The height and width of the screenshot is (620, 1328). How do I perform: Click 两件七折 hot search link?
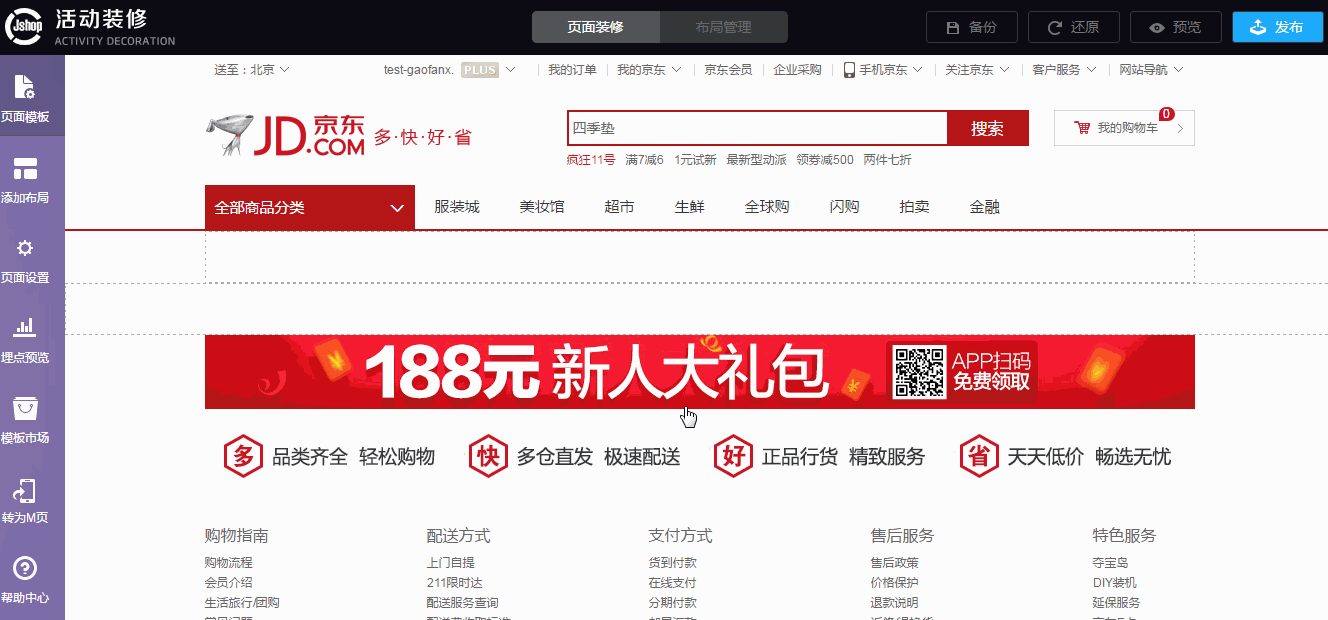[887, 160]
